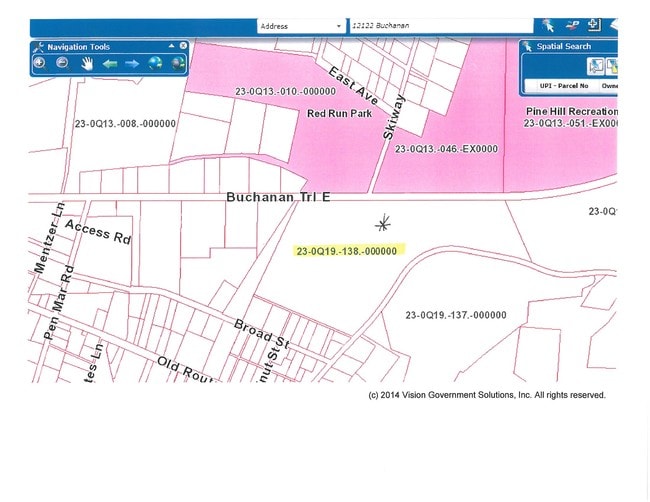Click the Spatial Search panel title
The height and width of the screenshot is (502, 650).
[x=565, y=46]
